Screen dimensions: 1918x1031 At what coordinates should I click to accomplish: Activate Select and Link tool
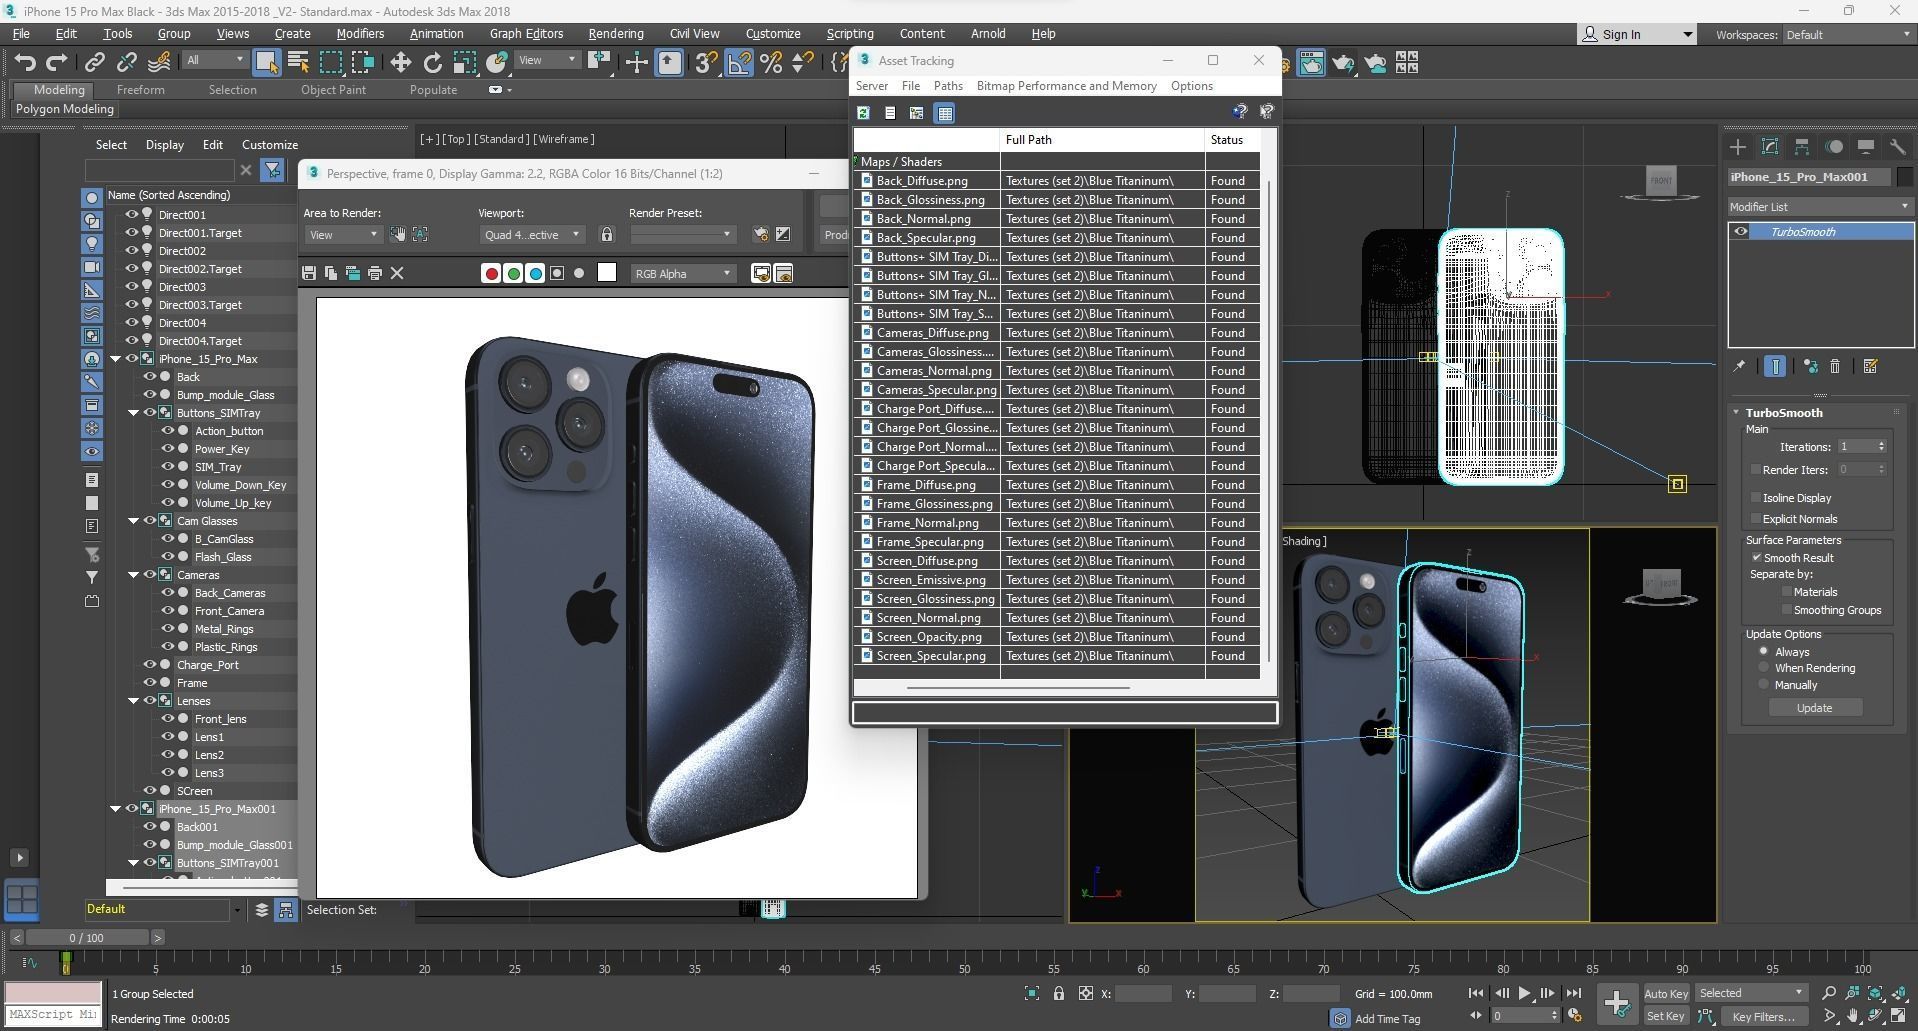94,63
